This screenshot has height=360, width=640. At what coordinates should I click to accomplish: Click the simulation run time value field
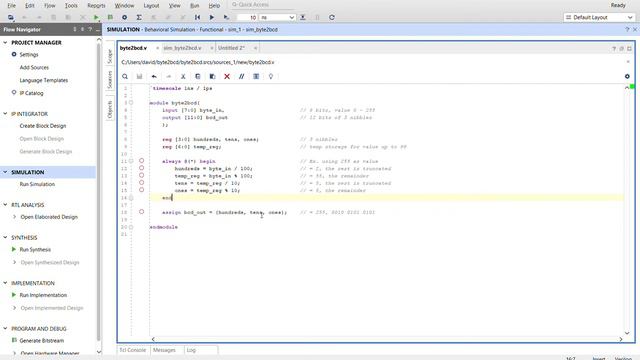click(x=247, y=18)
